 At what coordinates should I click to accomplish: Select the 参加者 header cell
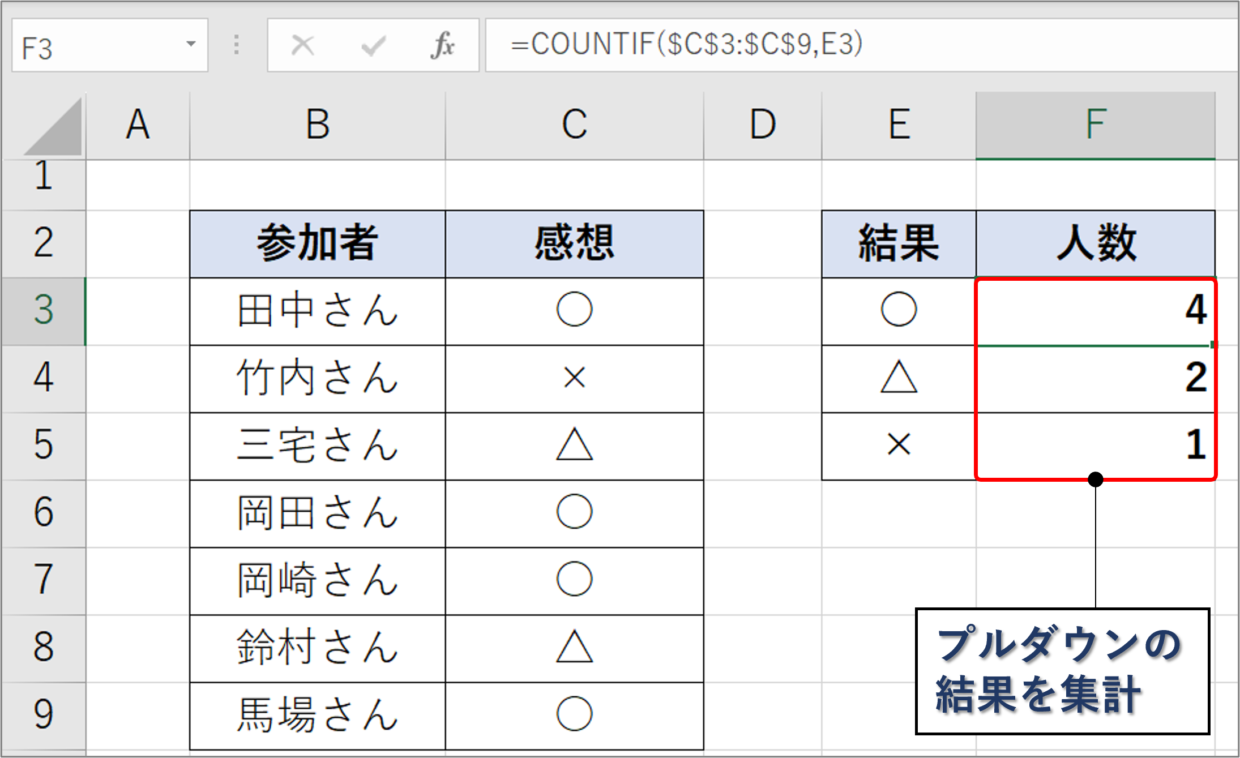[x=317, y=244]
